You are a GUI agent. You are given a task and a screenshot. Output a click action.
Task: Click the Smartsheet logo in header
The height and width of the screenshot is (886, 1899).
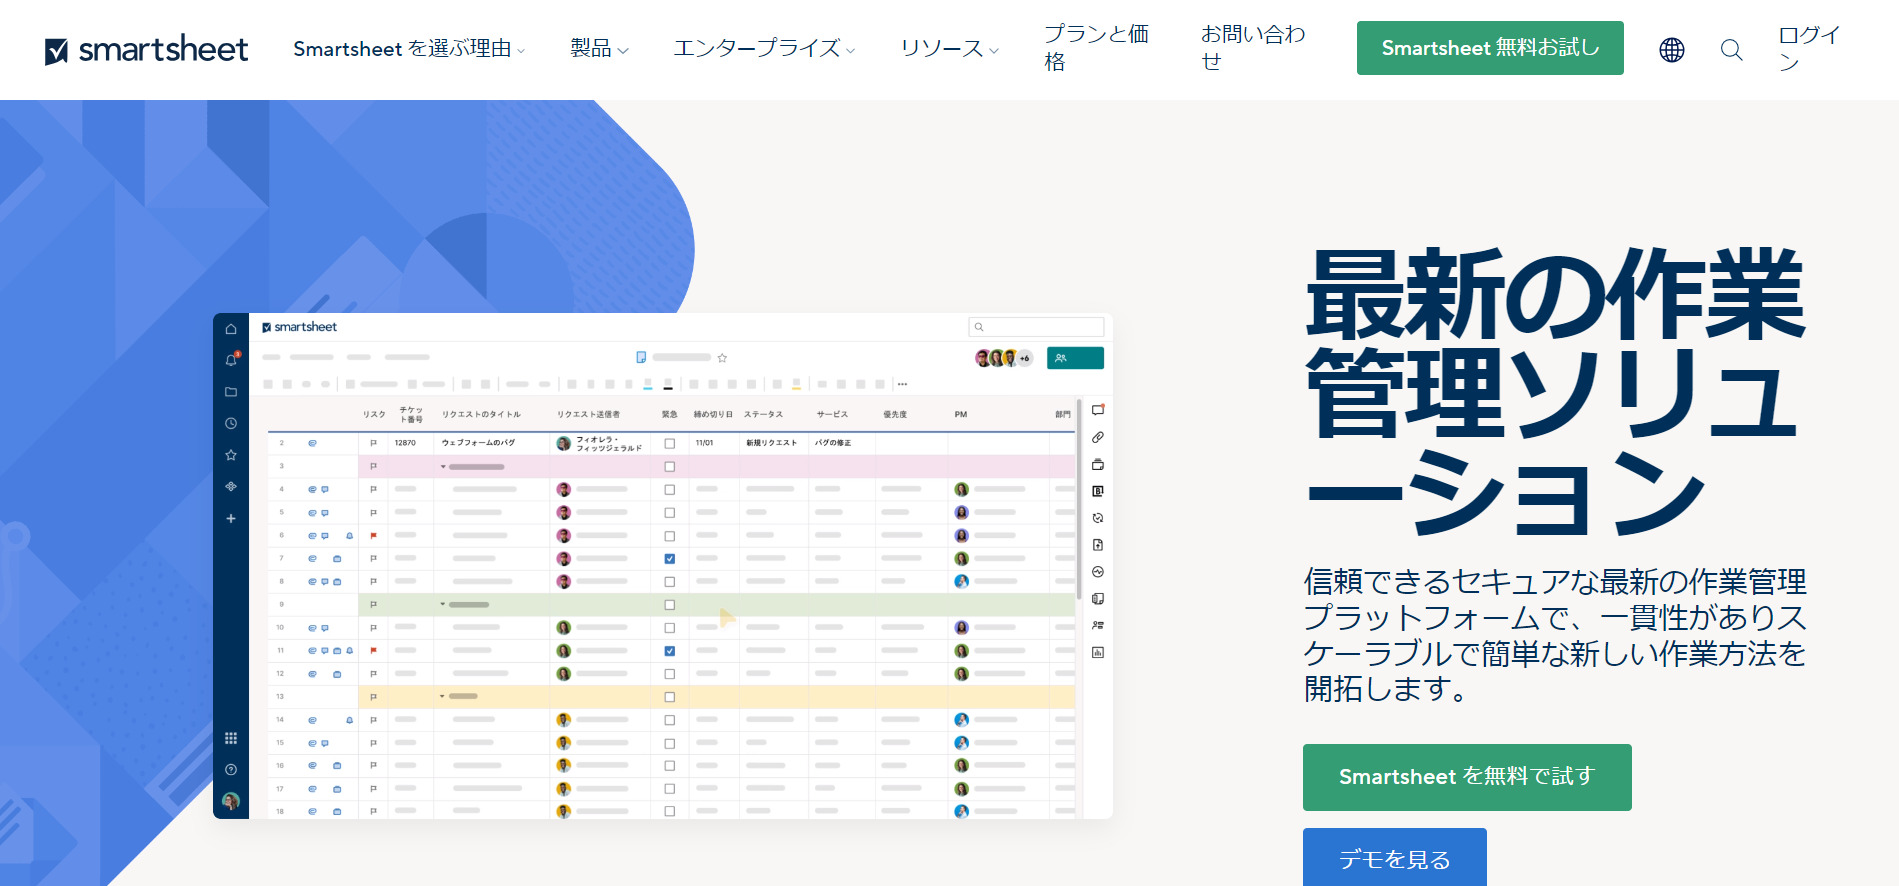coord(147,49)
